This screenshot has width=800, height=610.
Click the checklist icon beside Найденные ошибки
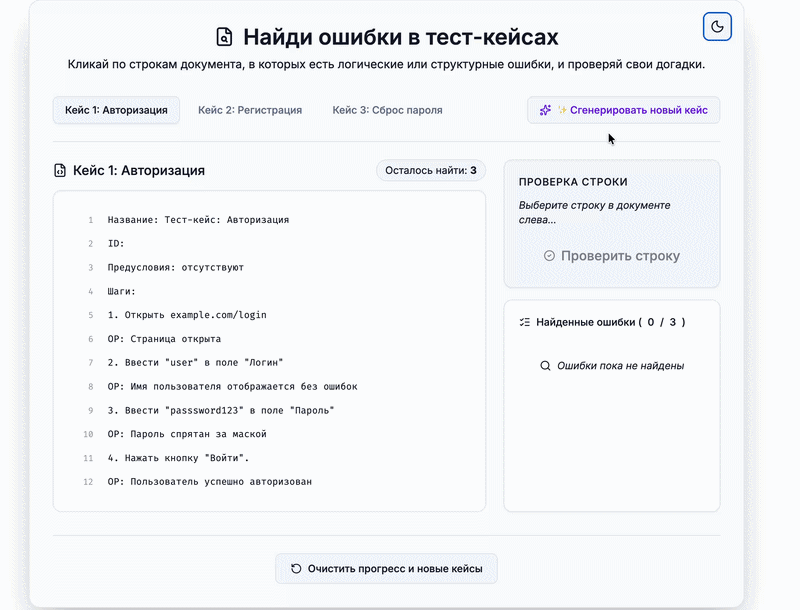[x=524, y=322]
